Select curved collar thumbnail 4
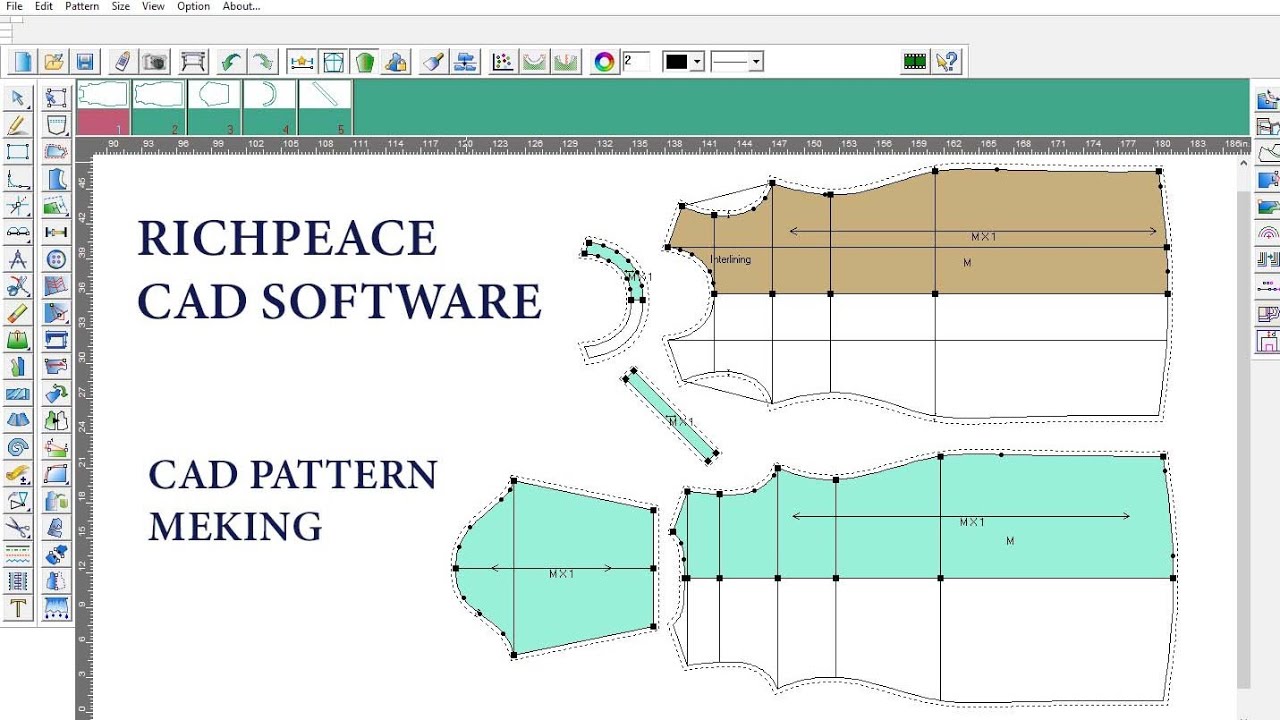Viewport: 1280px width, 720px height. click(270, 108)
